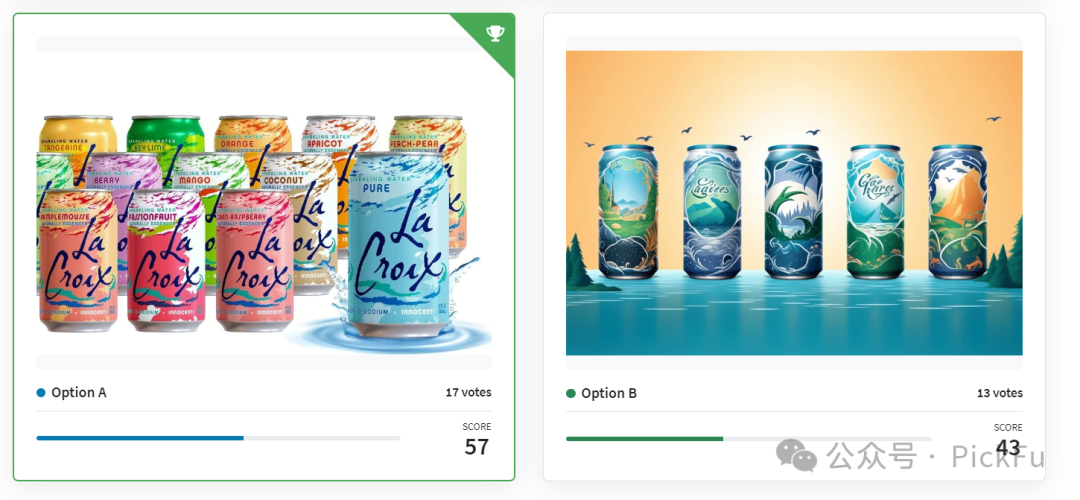Screen dimensions: 1080x500
Task: Select the Option B label
Action: 609,393
